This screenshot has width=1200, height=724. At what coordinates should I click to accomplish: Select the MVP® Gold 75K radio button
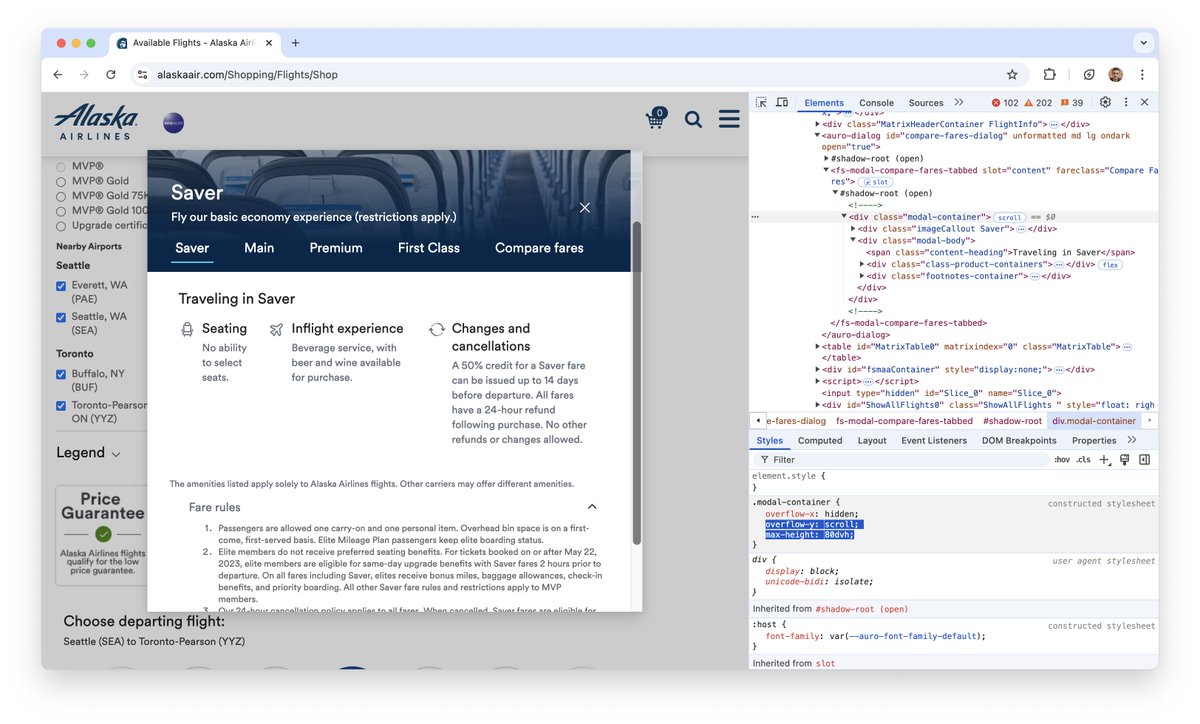[x=61, y=197]
